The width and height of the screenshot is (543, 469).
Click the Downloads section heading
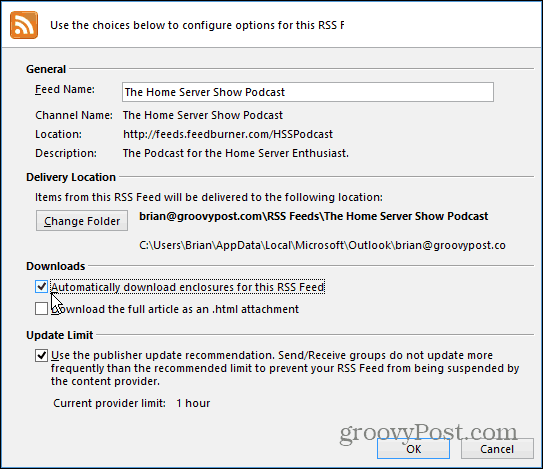click(56, 266)
